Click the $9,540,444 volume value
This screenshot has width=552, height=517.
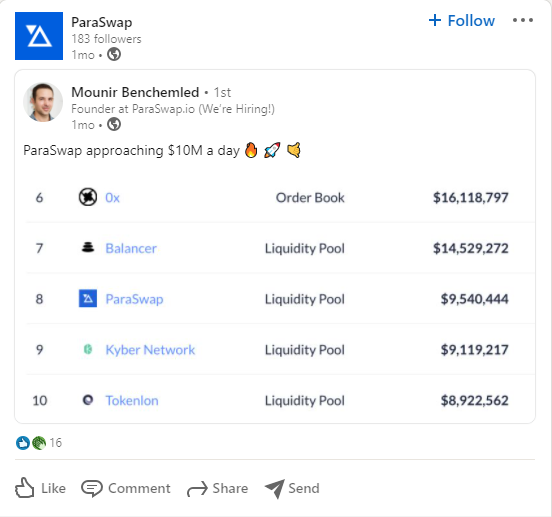(475, 299)
